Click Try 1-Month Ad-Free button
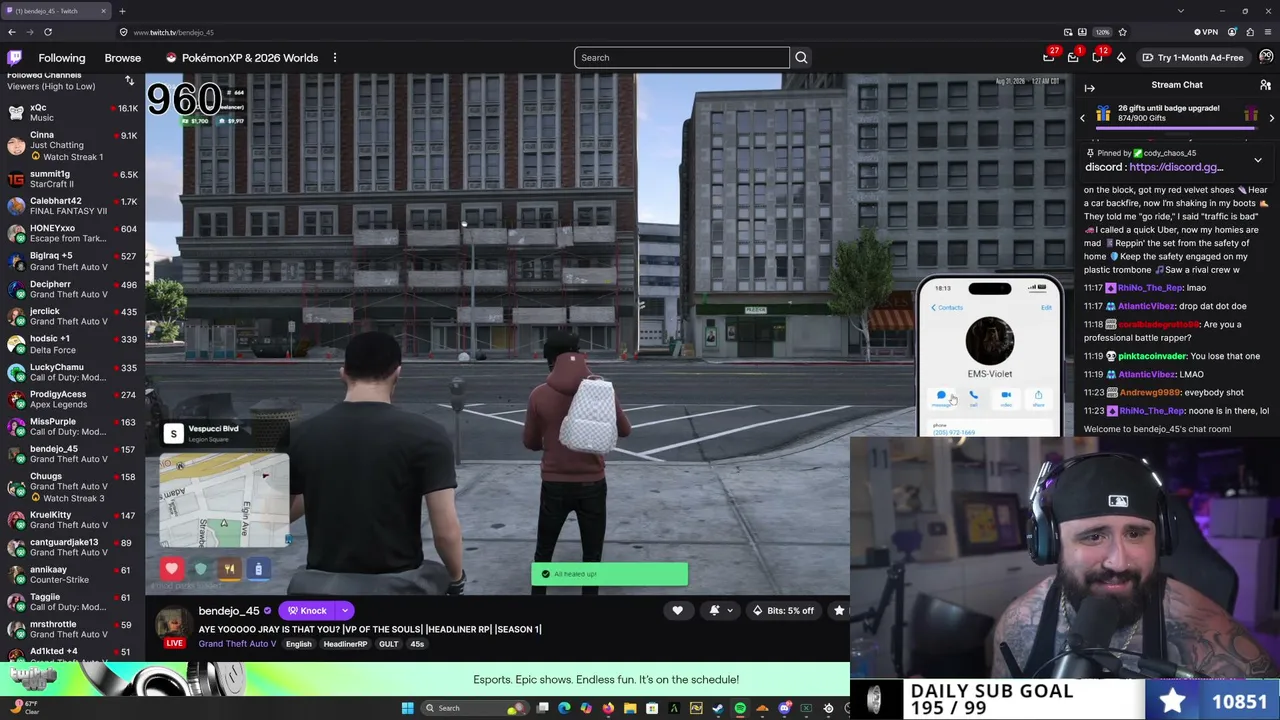This screenshot has width=1280, height=720. coord(1193,57)
